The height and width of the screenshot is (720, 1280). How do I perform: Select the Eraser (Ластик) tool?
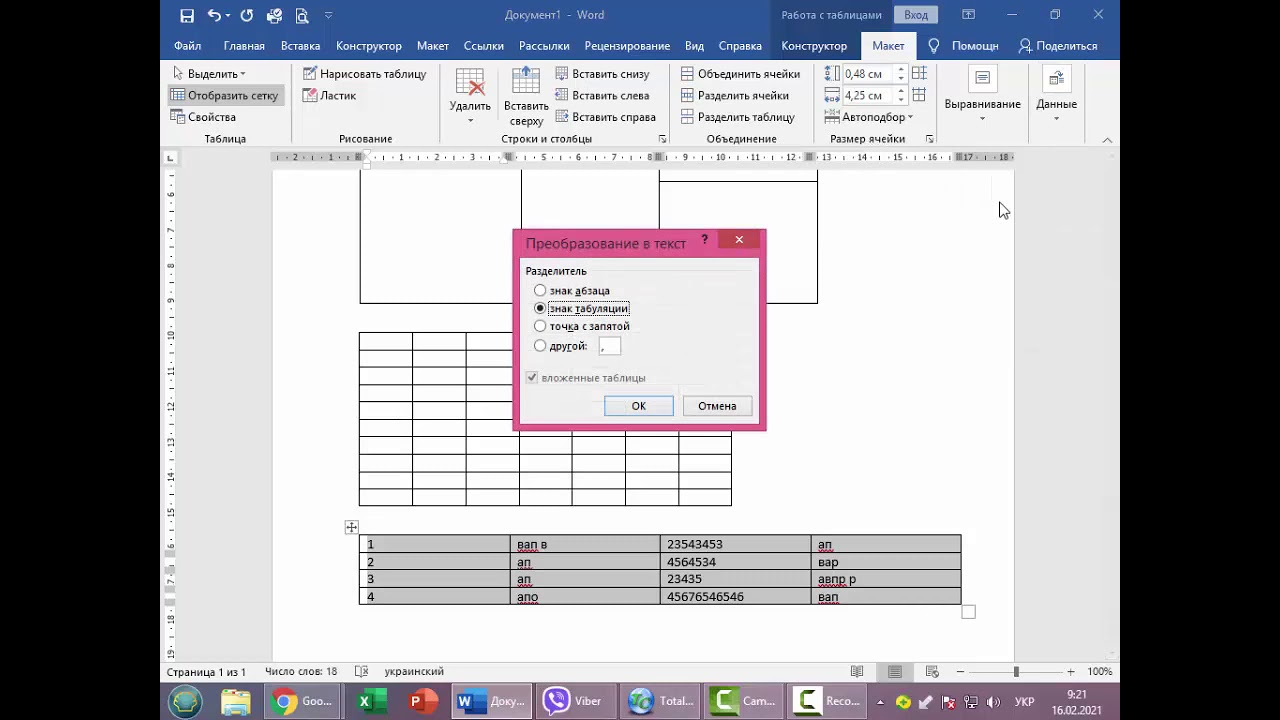pyautogui.click(x=330, y=96)
